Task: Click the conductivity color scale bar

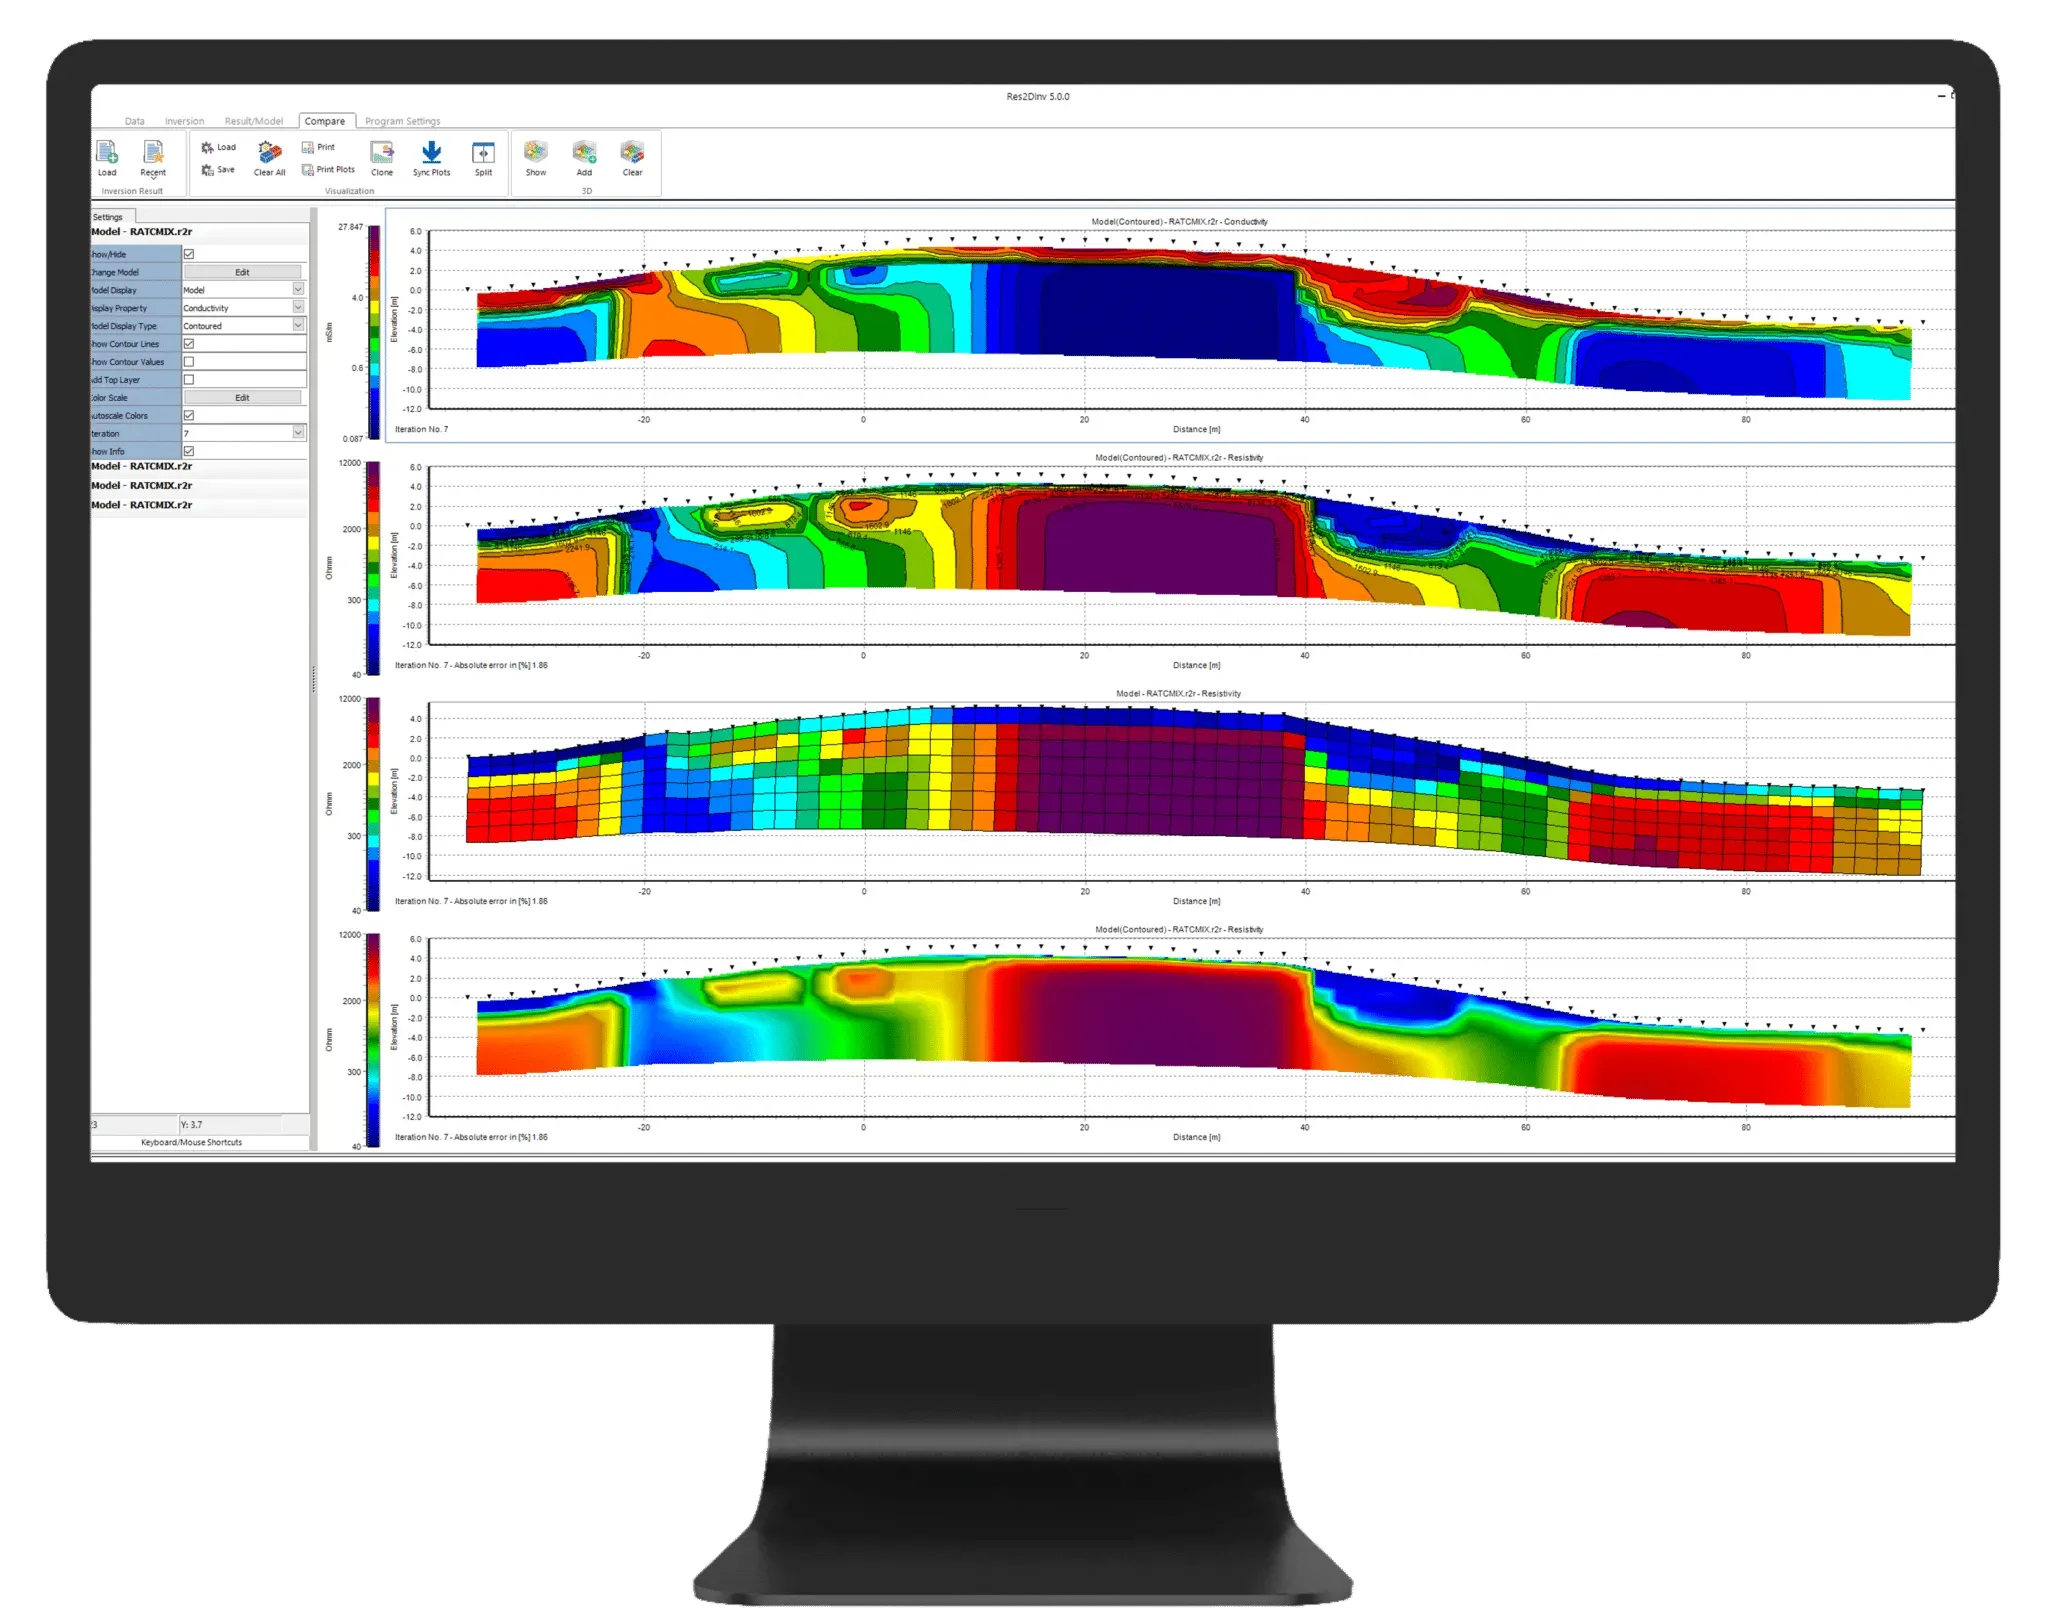Action: (x=373, y=332)
